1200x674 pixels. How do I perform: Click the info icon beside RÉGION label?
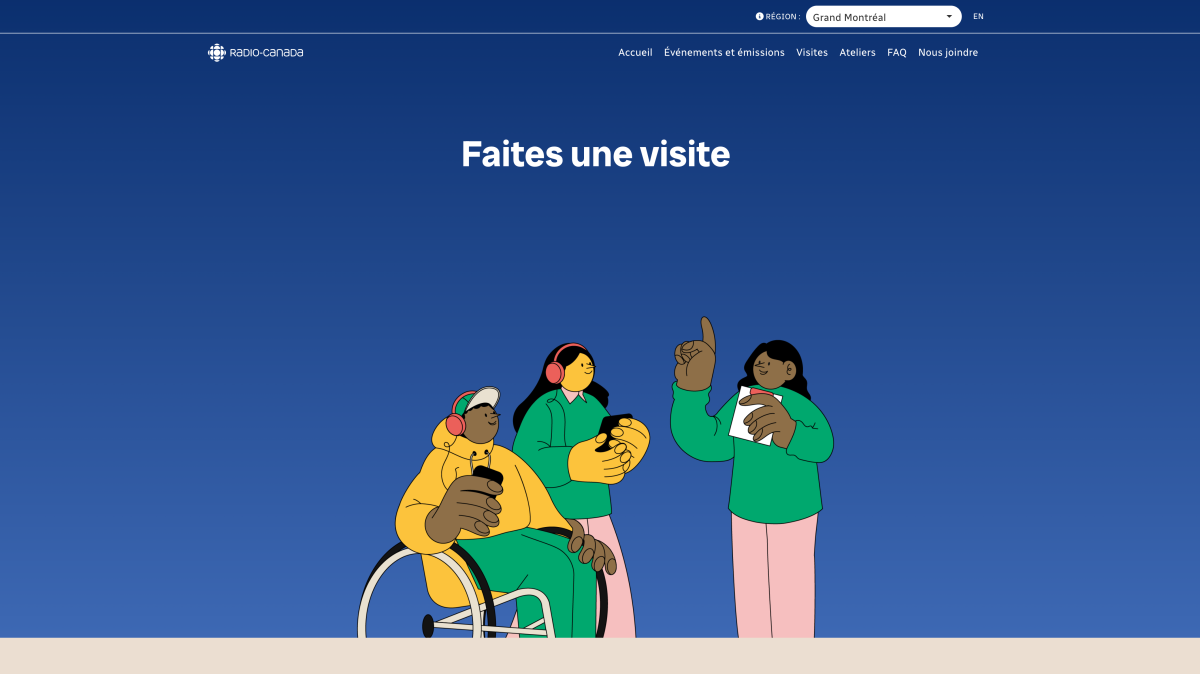759,16
